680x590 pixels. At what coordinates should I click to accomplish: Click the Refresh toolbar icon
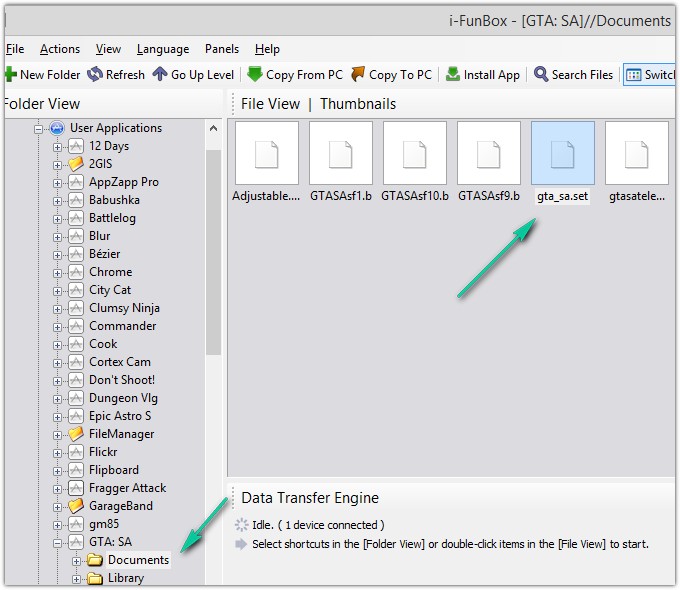[x=95, y=75]
